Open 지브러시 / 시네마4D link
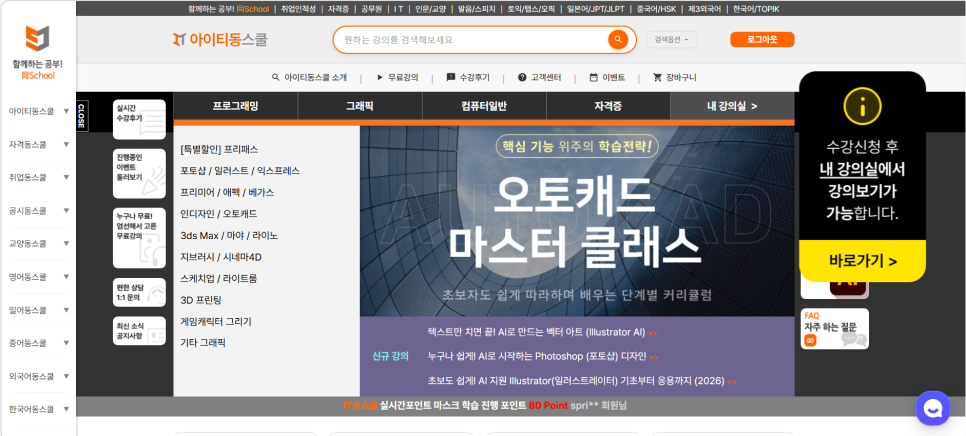The image size is (966, 436). coord(221,257)
